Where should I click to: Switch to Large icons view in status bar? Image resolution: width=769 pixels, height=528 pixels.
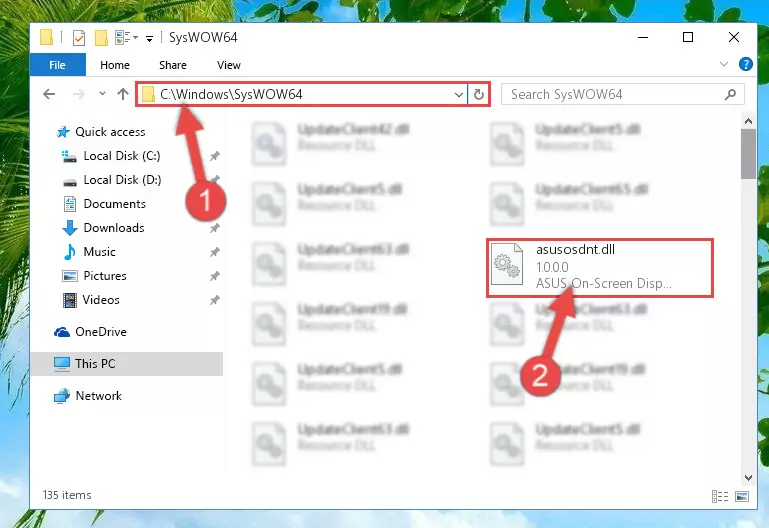tap(742, 497)
